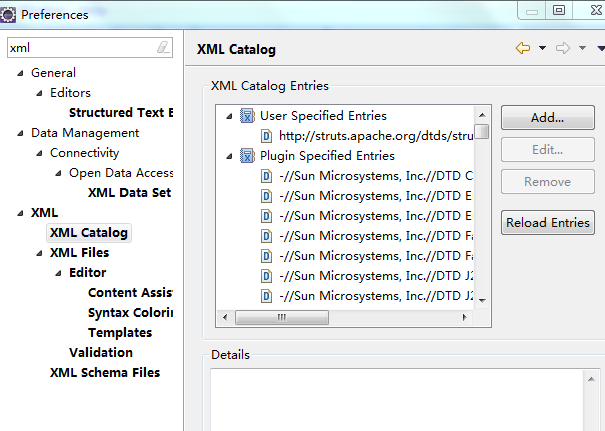Open XML Schema Files preference page
The image size is (605, 431).
click(105, 373)
